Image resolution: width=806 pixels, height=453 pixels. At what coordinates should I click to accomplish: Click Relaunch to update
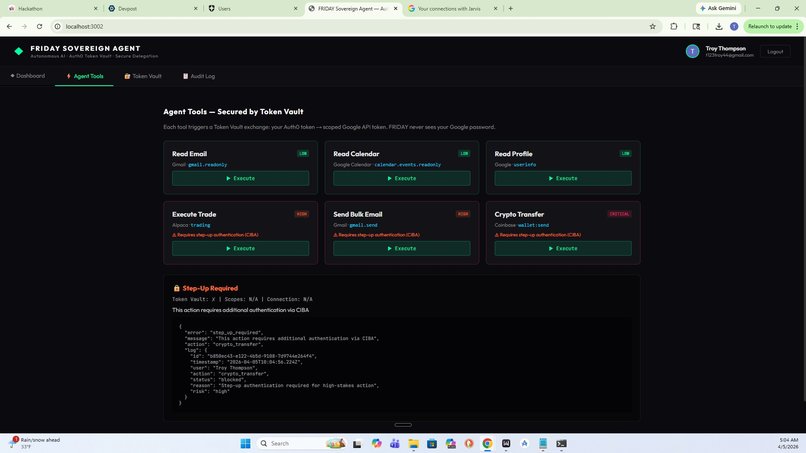coord(770,26)
